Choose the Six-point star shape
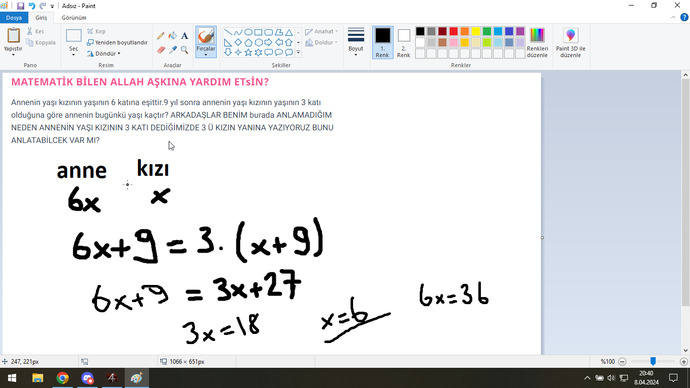 coord(258,52)
